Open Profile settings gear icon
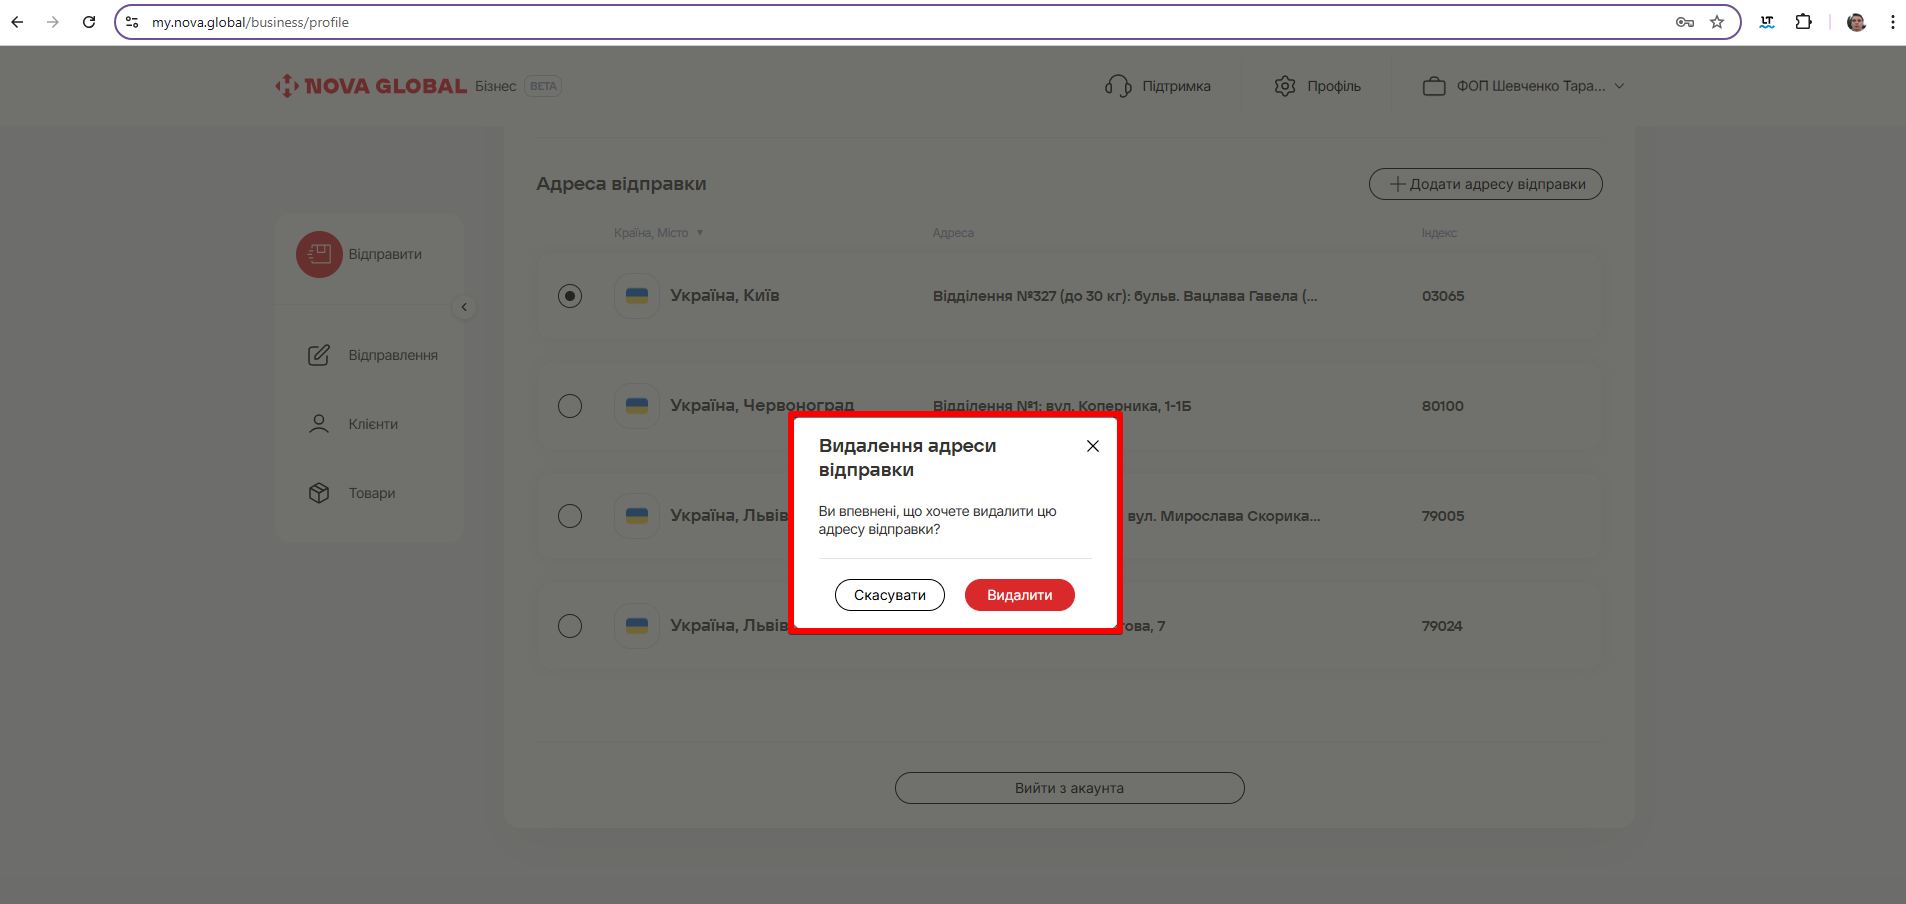 coord(1285,86)
